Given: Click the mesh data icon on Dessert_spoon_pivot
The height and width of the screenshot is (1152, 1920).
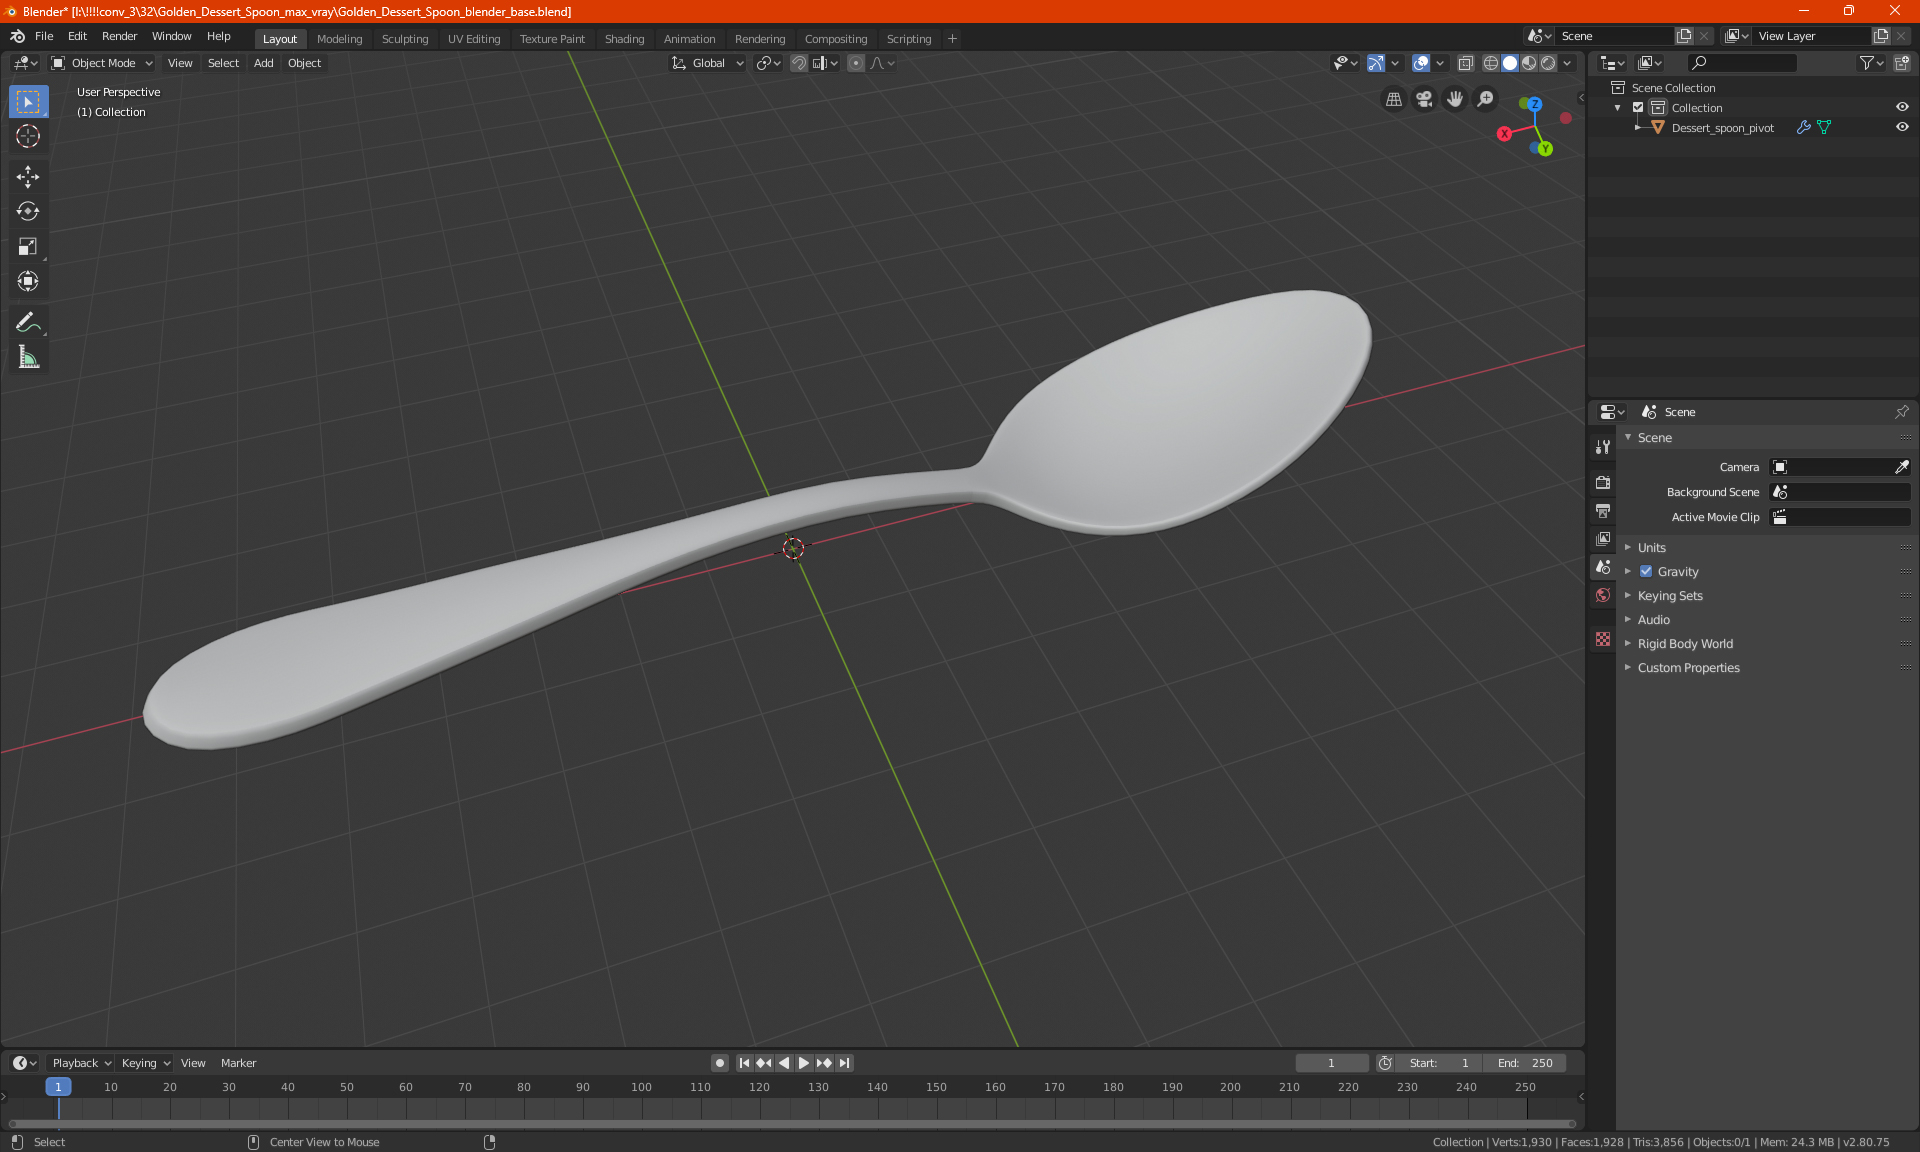Looking at the screenshot, I should [1824, 128].
